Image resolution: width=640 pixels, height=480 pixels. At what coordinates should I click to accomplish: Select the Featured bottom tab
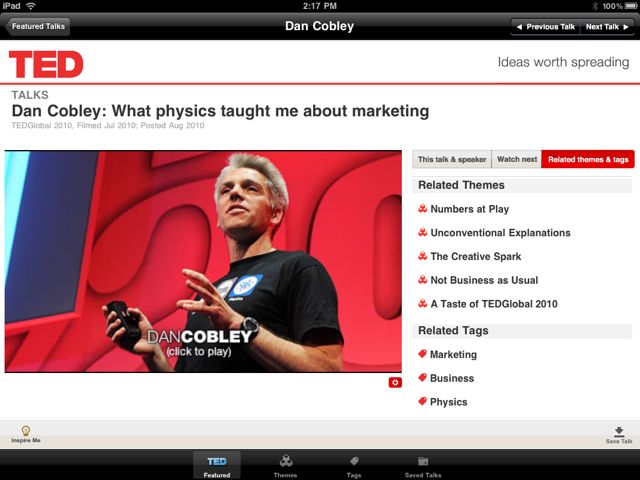(x=217, y=465)
